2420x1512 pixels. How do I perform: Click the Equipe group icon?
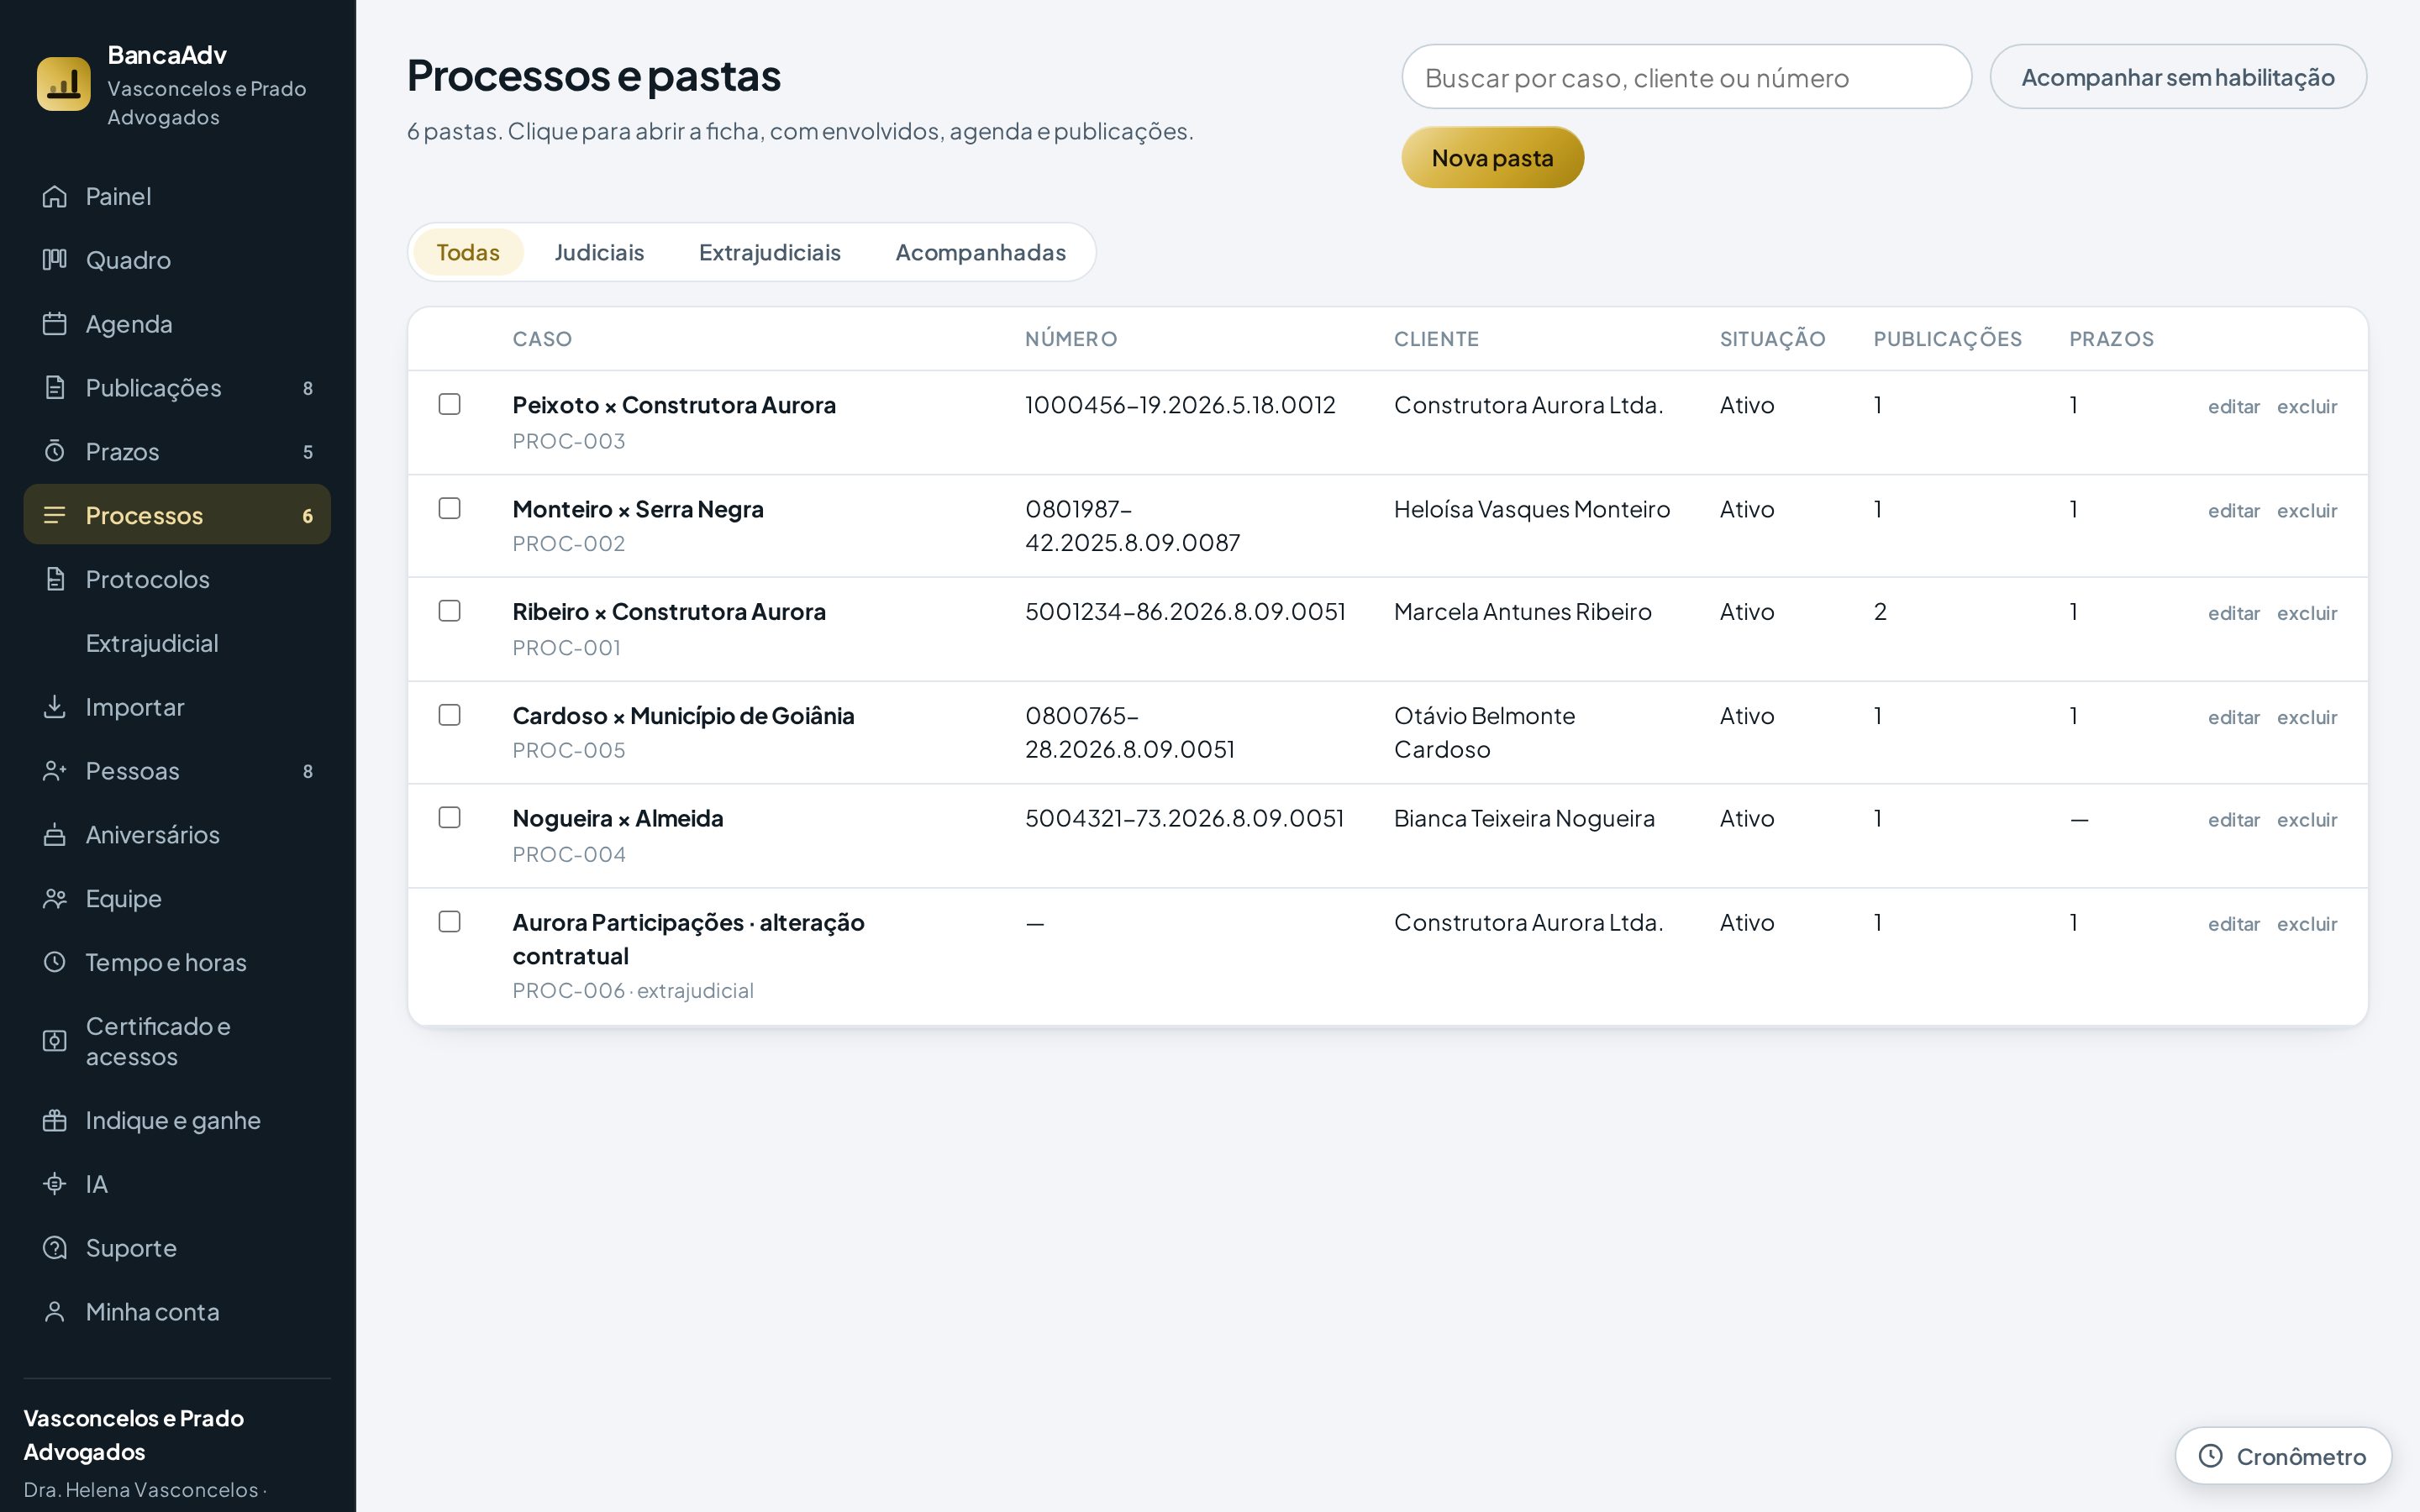[x=55, y=899]
